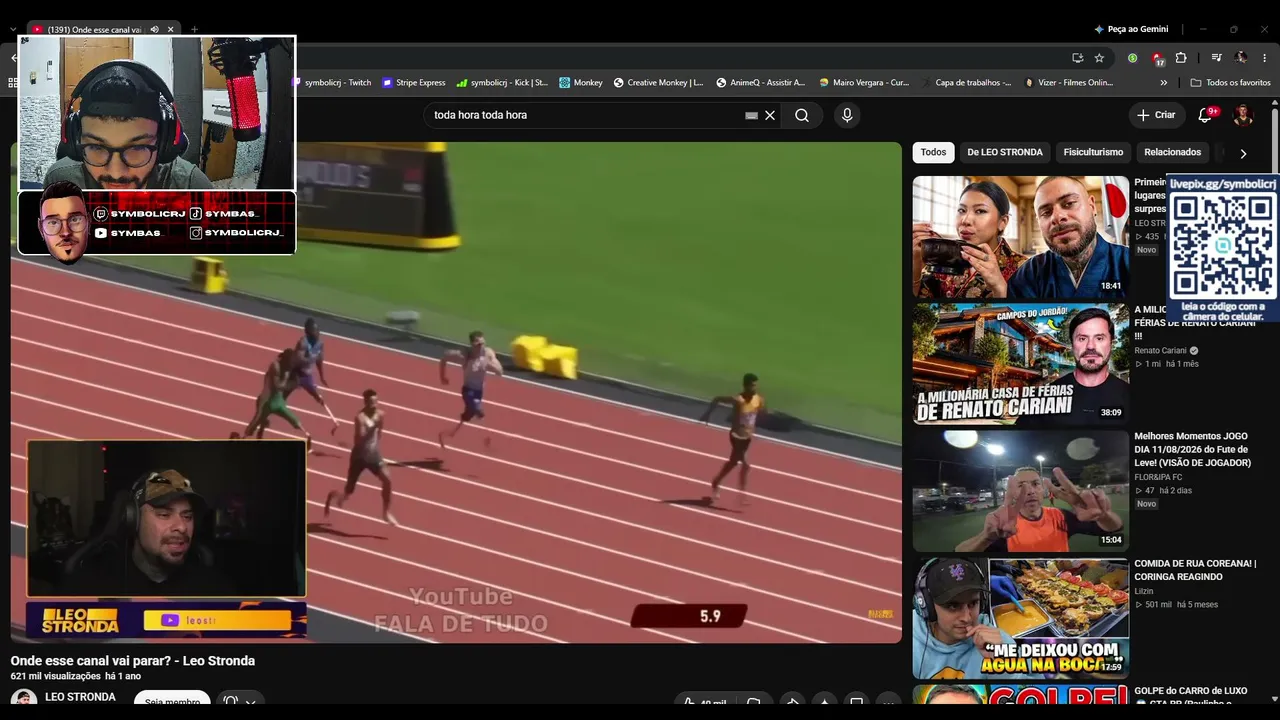Click the red extension icon with badge 17
Viewport: 1280px width, 720px height.
(x=1157, y=58)
